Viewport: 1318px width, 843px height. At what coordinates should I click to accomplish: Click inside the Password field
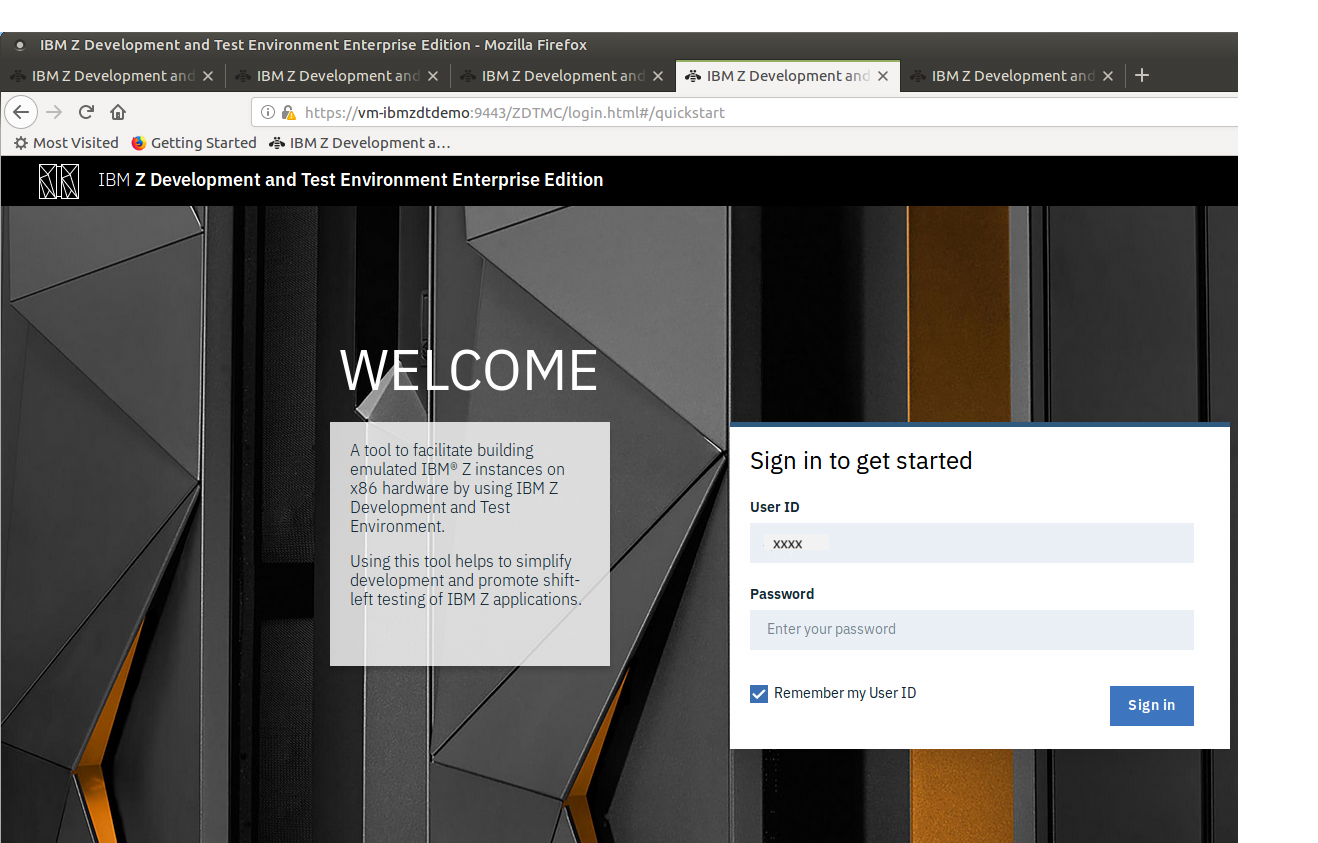click(x=971, y=629)
